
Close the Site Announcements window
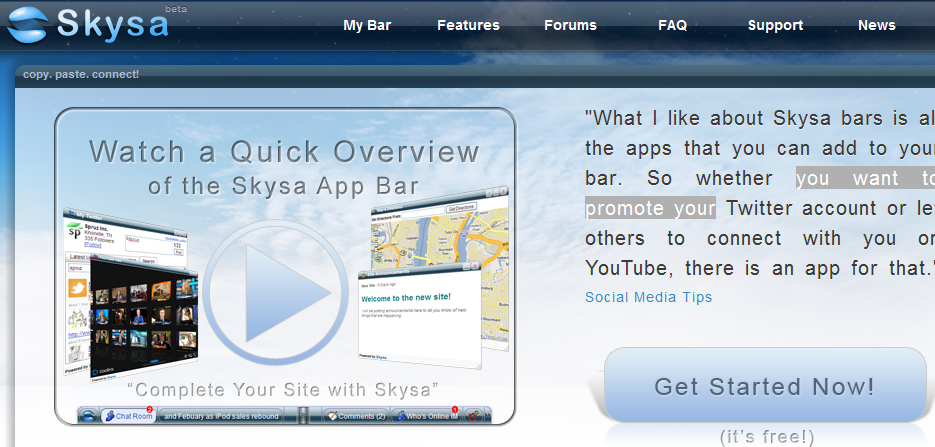pos(475,266)
